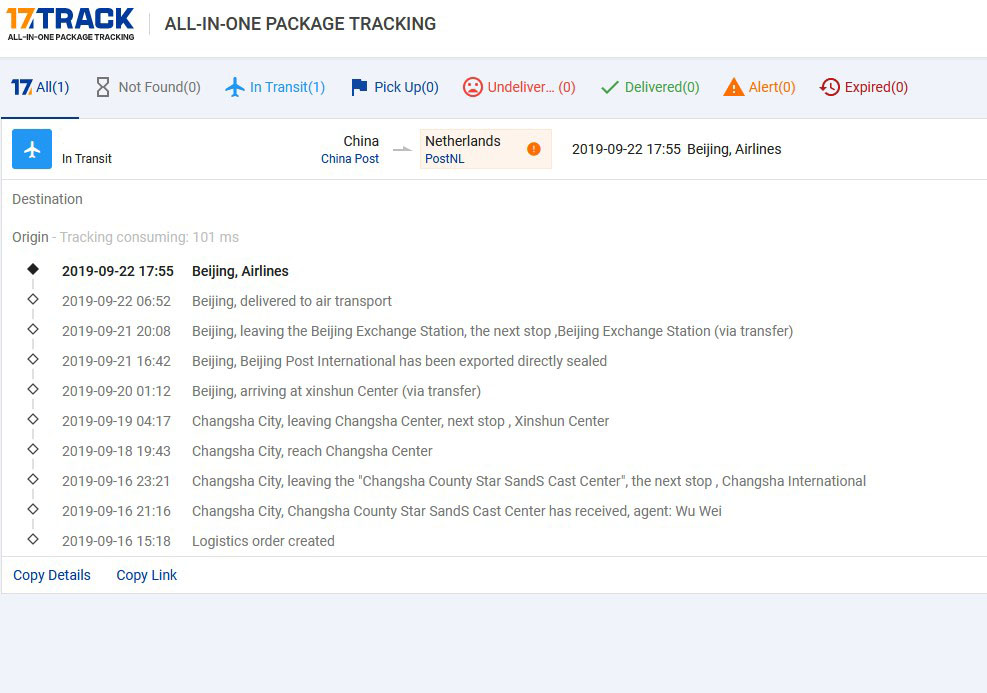The height and width of the screenshot is (693, 987).
Task: Click the hourglass Not Found icon
Action: [x=103, y=87]
